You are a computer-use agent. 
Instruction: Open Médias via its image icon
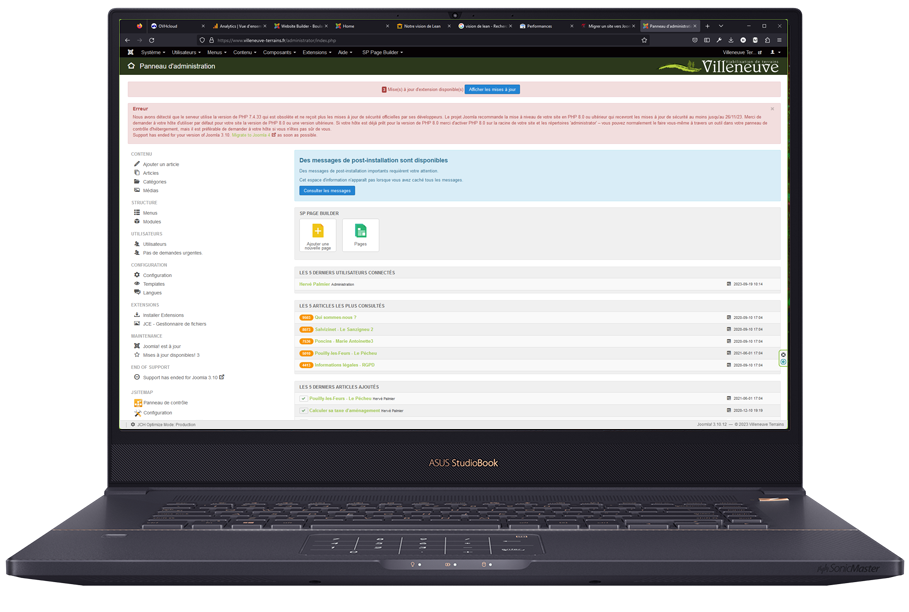click(x=136, y=191)
